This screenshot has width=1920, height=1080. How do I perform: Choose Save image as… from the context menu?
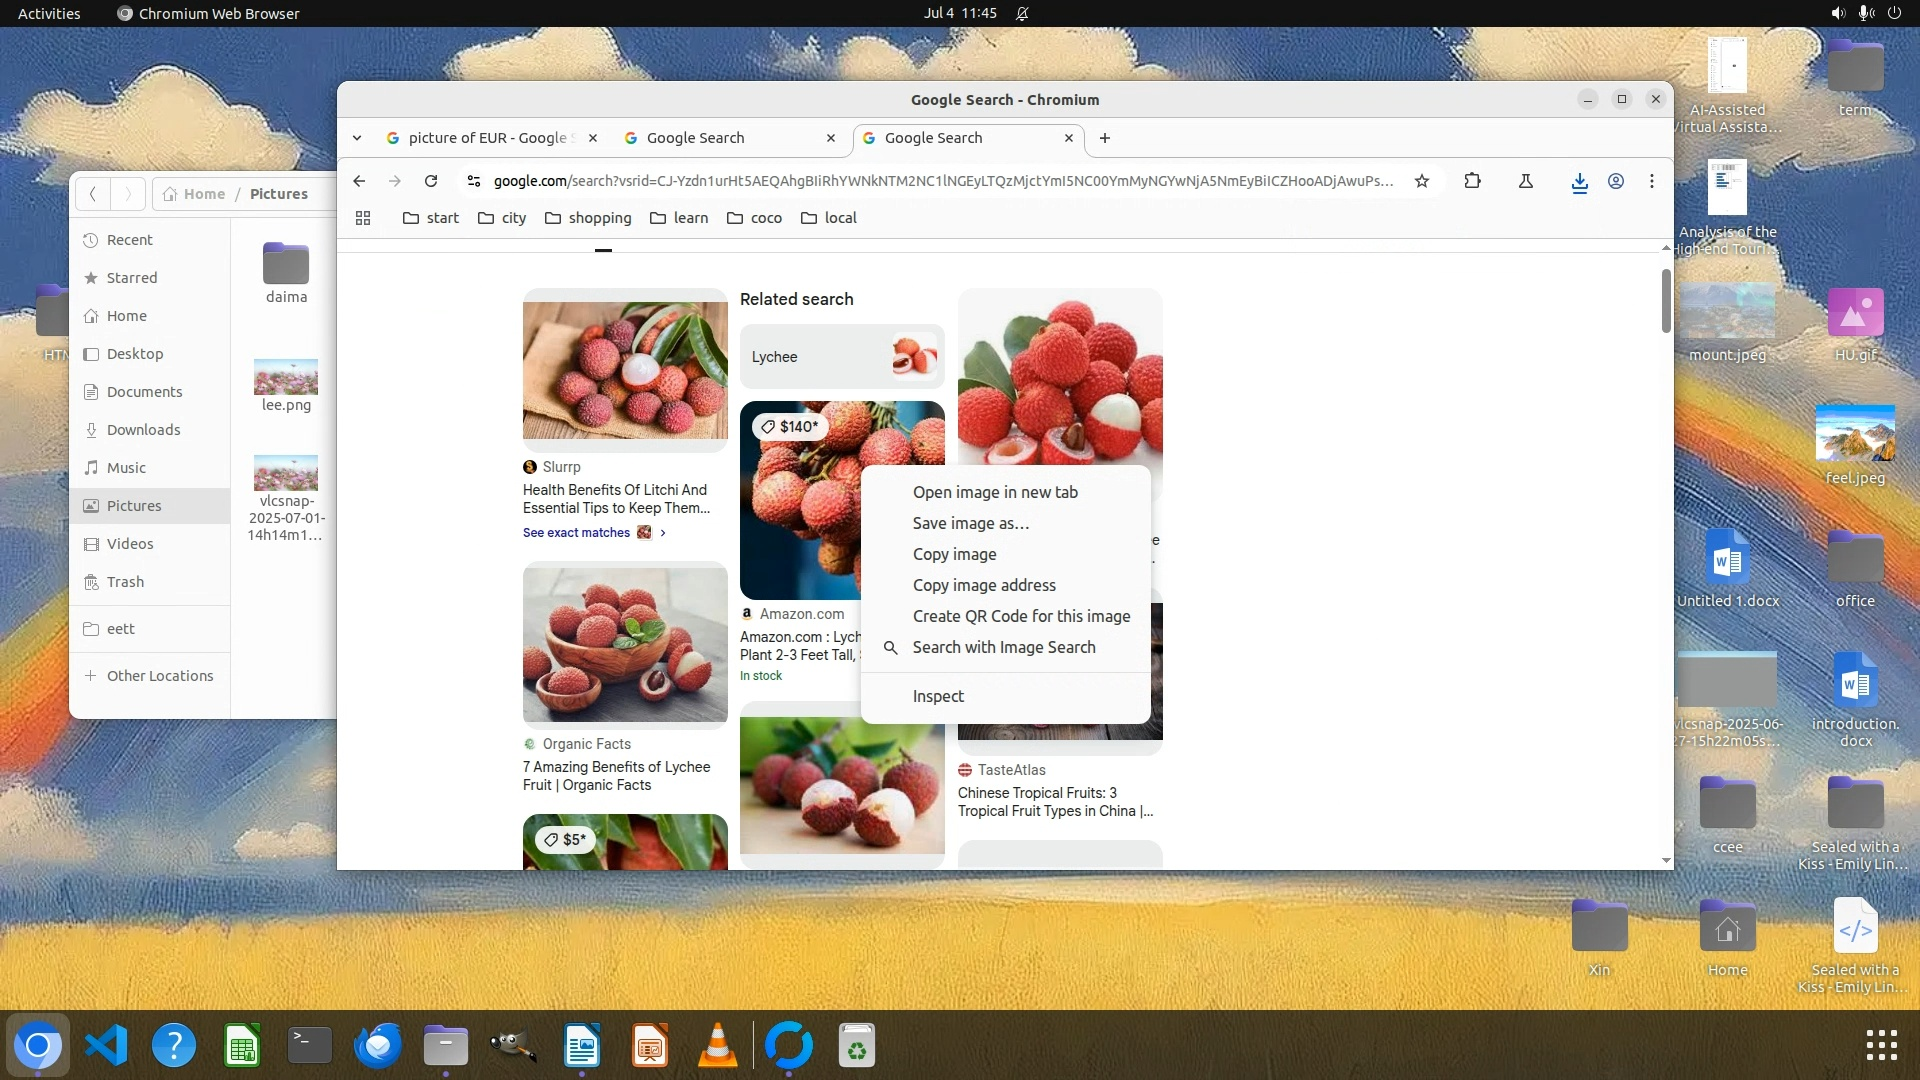[970, 523]
